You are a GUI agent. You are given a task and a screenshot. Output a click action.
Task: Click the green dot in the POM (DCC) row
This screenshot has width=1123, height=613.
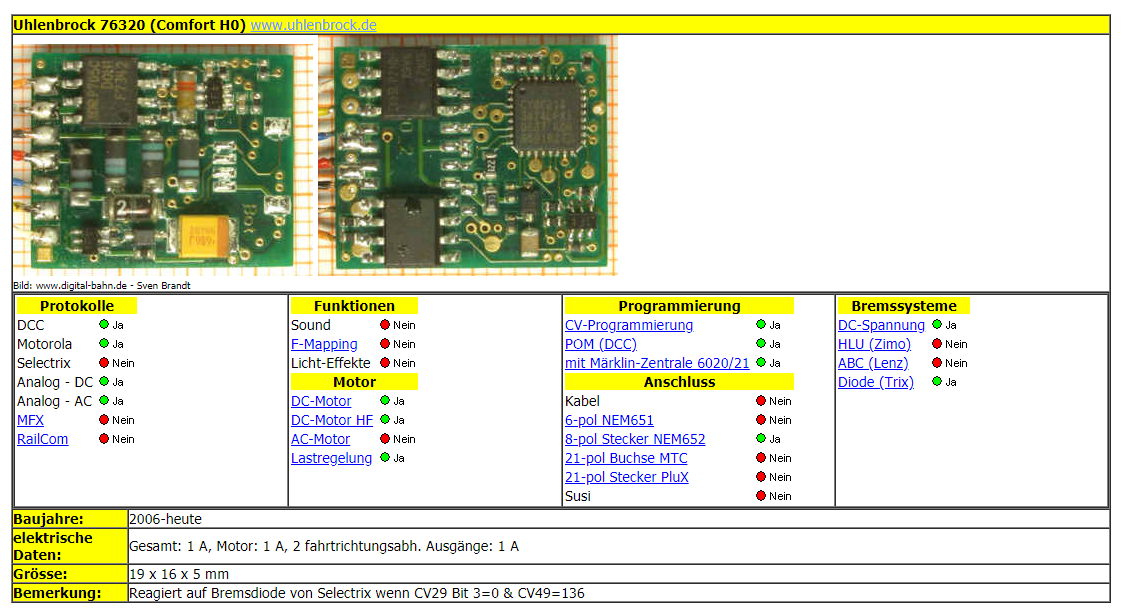click(761, 344)
